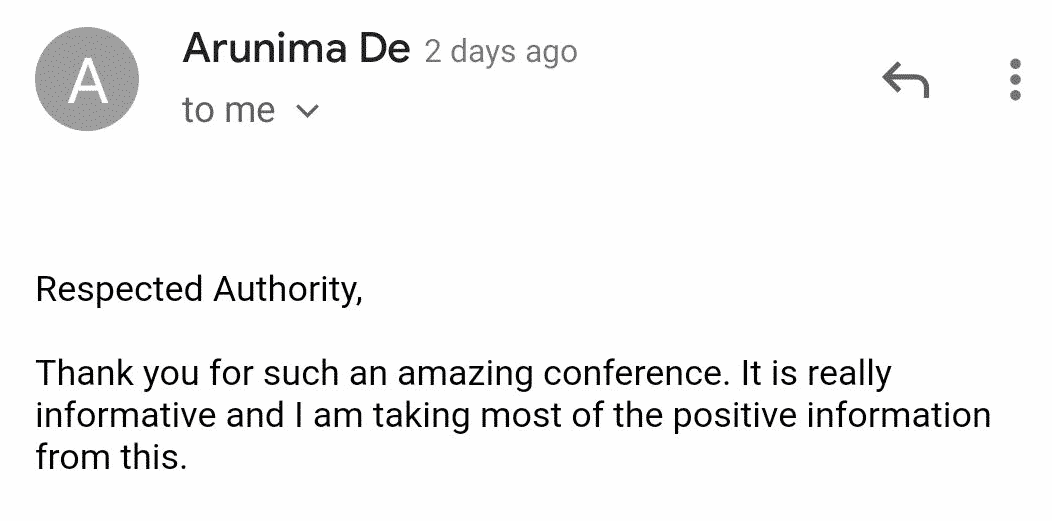Tap the 'to me' recipient label
The height and width of the screenshot is (521, 1052).
(x=228, y=110)
